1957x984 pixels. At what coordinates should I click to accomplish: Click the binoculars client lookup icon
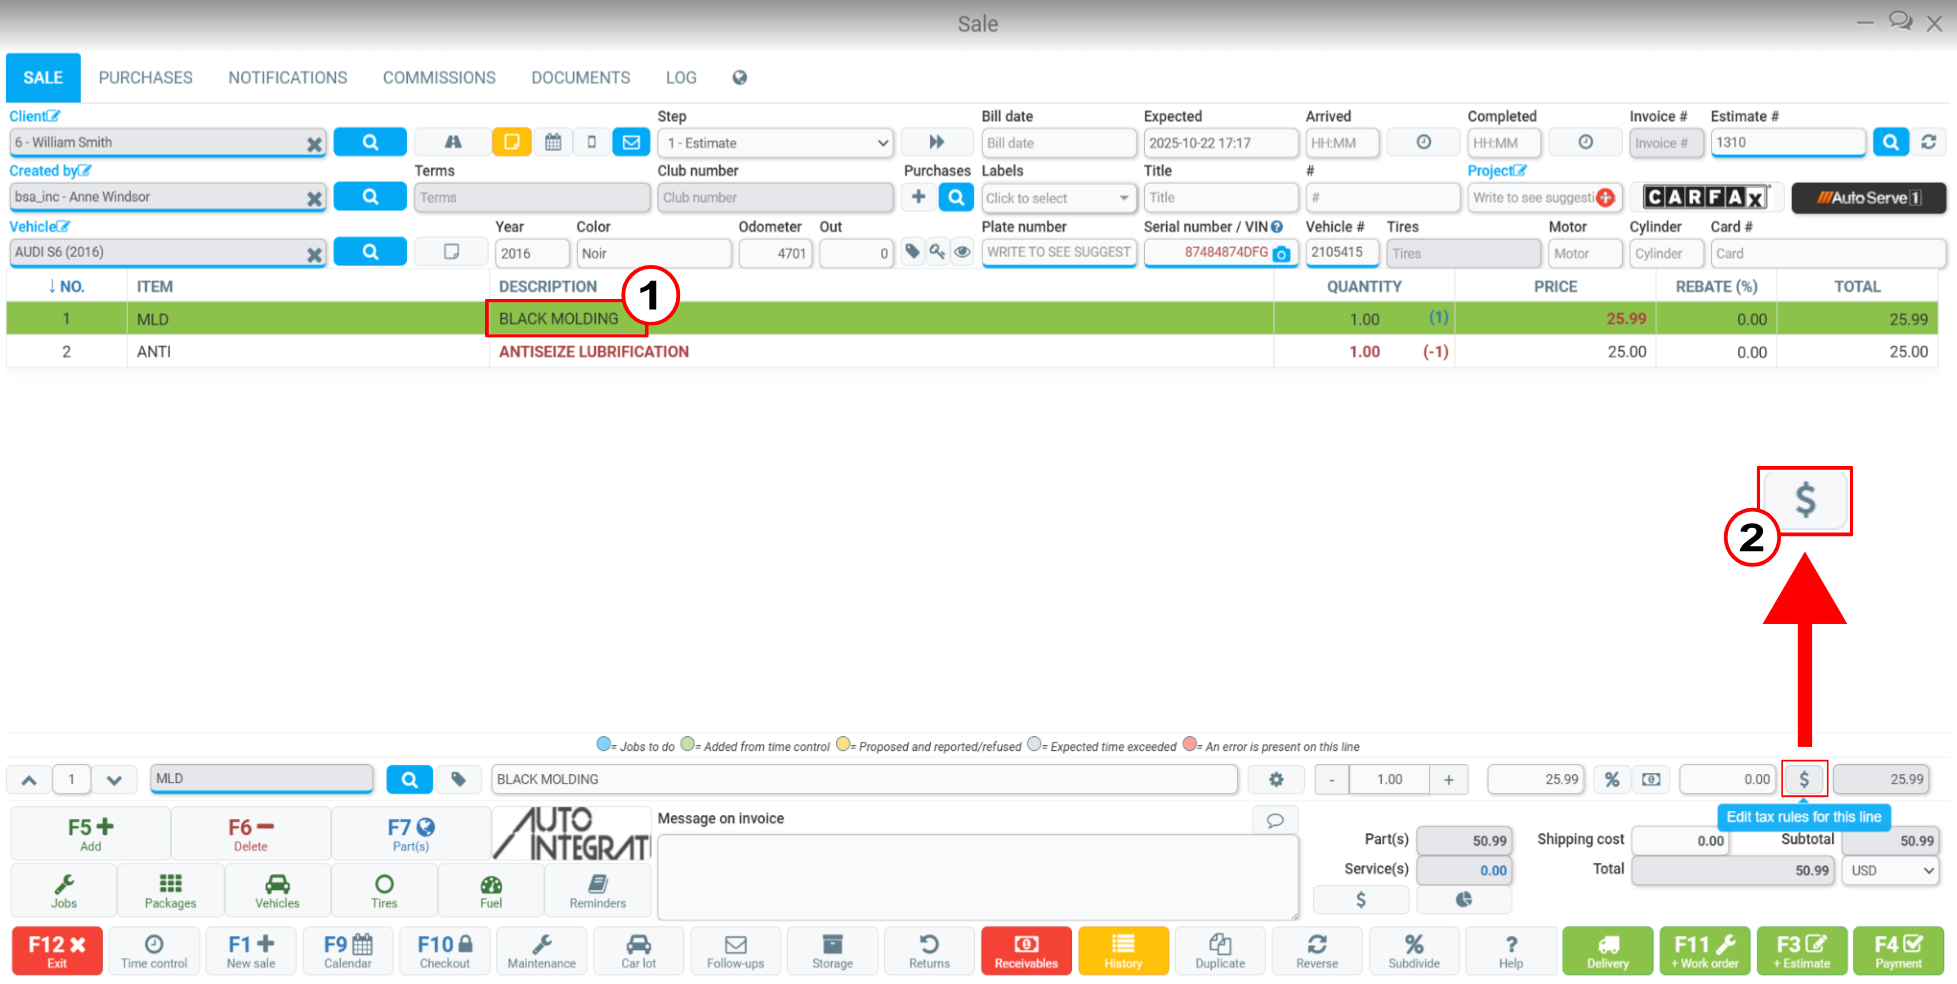[453, 142]
